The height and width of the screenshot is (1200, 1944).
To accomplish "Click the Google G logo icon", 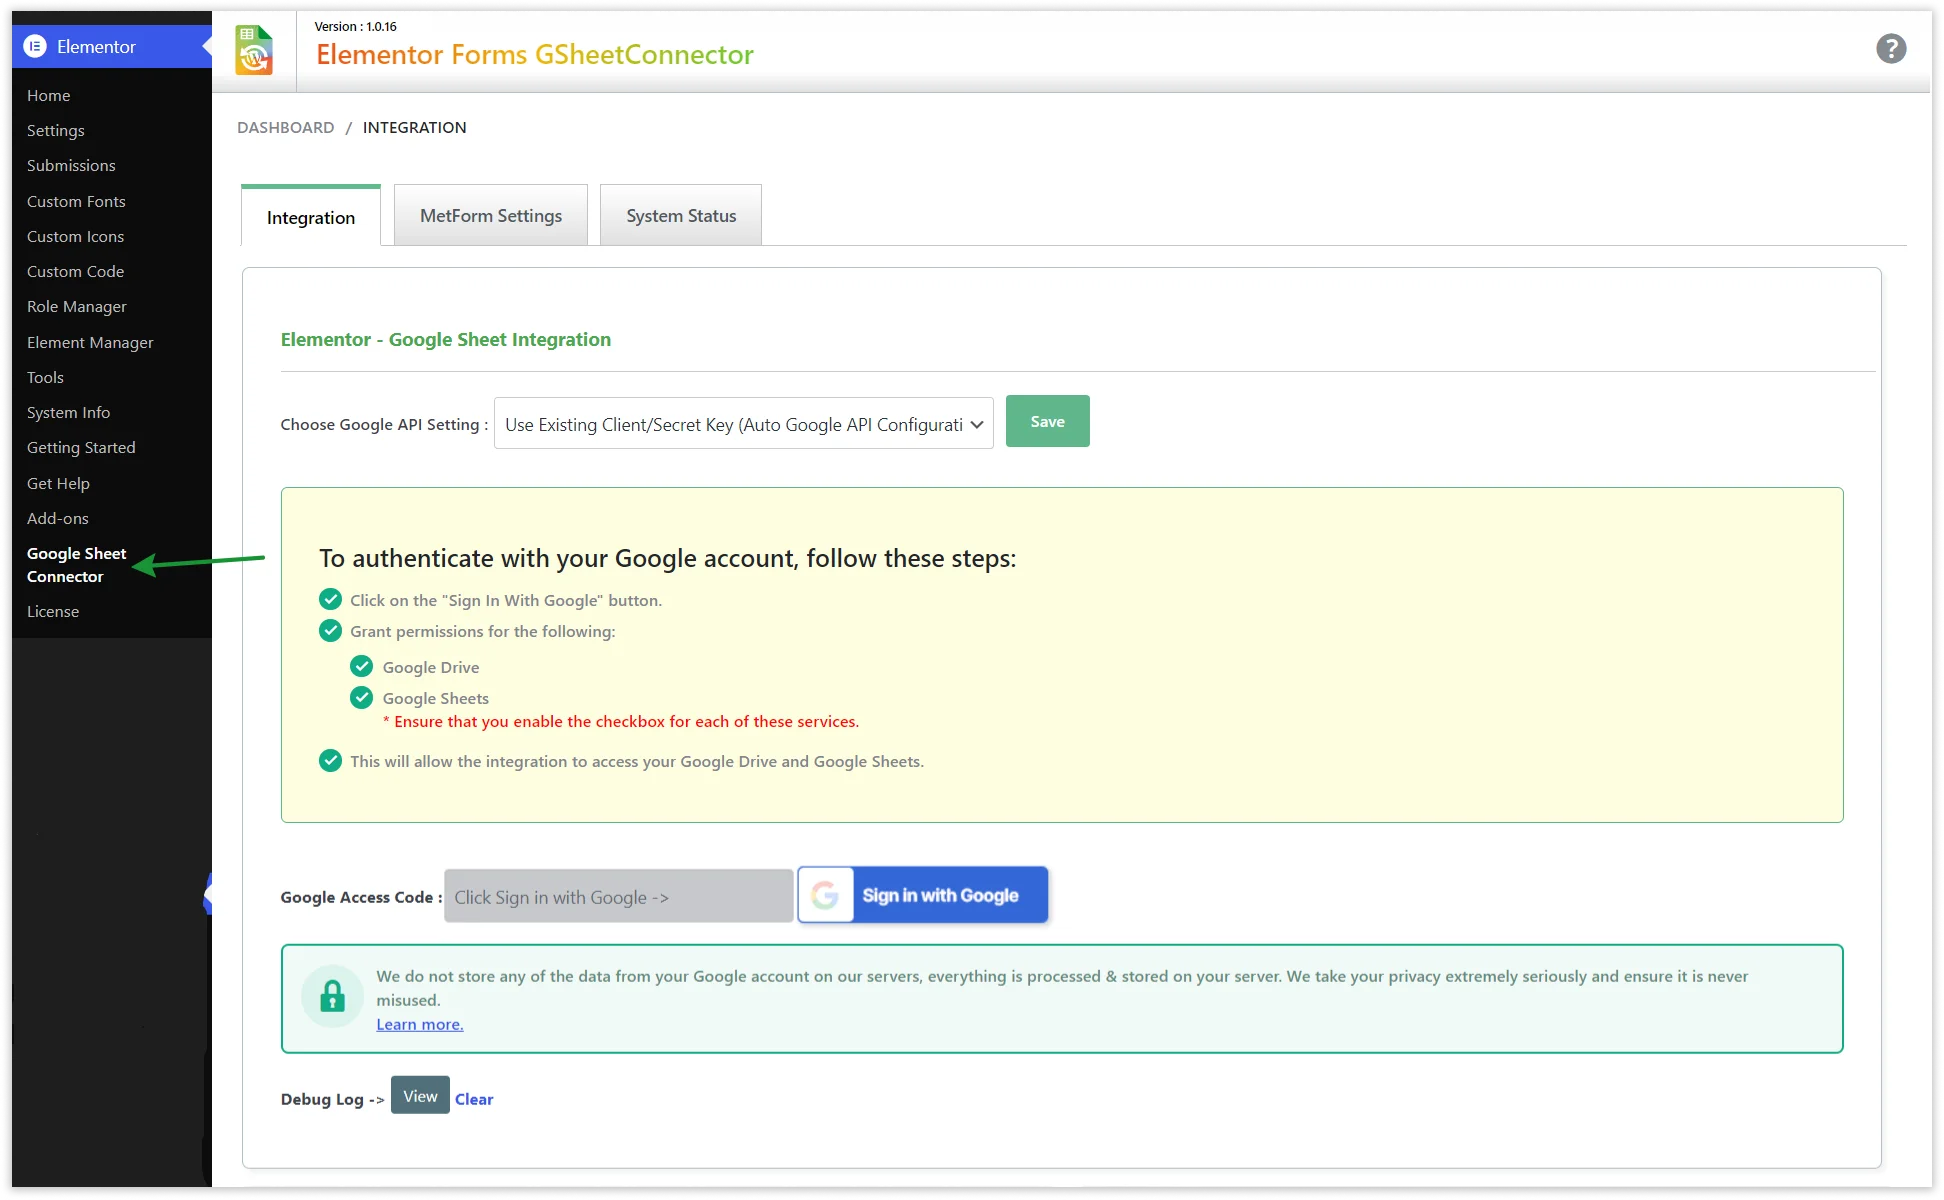I will point(825,895).
